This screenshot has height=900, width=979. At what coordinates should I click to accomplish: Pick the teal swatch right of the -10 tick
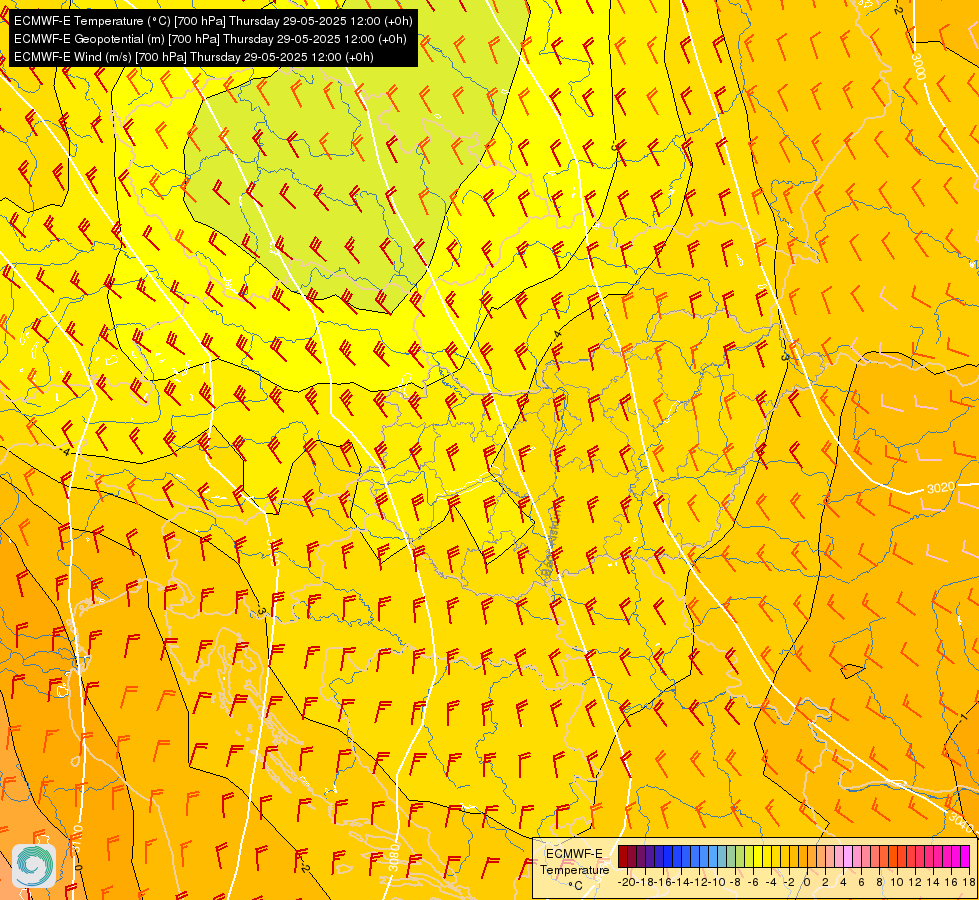pyautogui.click(x=722, y=856)
